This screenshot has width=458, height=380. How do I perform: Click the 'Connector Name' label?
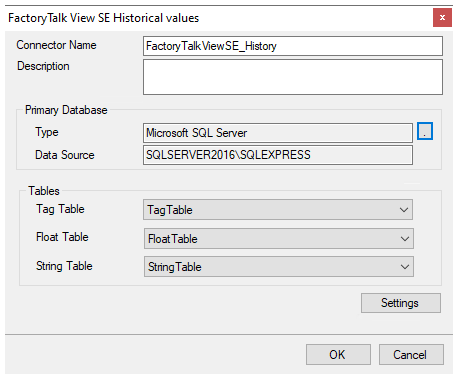click(56, 45)
